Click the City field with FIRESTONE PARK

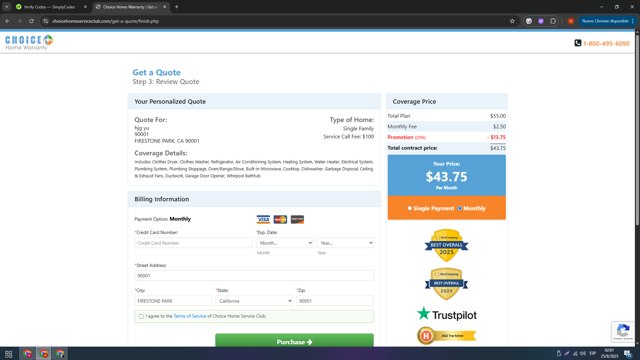tap(173, 301)
